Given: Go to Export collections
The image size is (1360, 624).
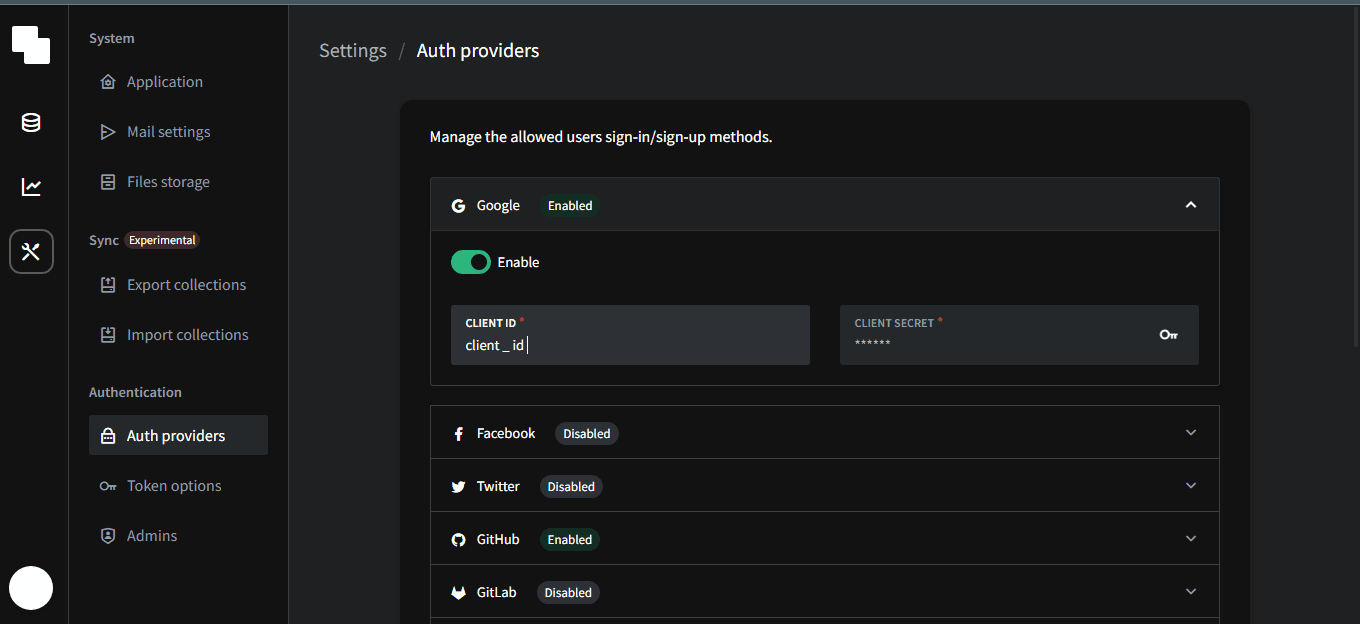Looking at the screenshot, I should pyautogui.click(x=178, y=285).
